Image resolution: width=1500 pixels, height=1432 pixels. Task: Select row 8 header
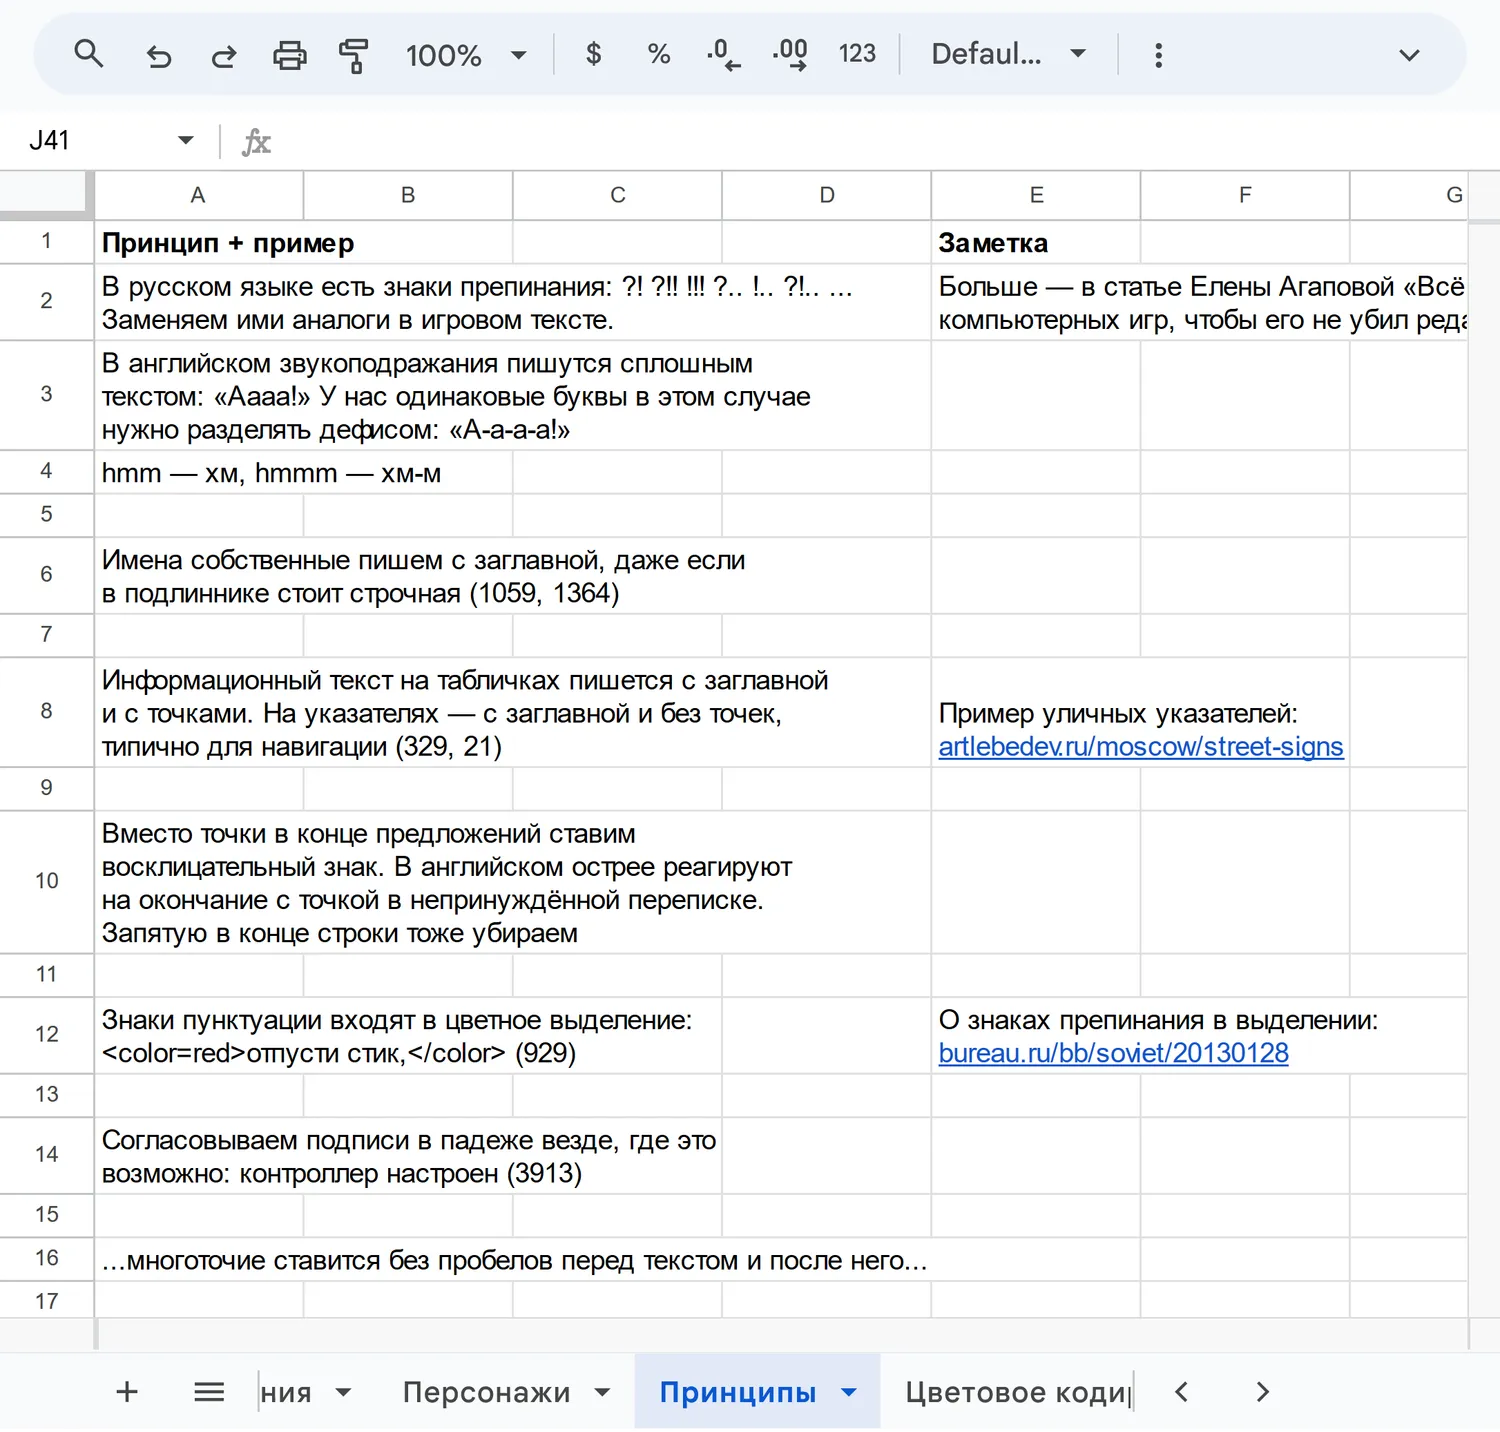(46, 711)
